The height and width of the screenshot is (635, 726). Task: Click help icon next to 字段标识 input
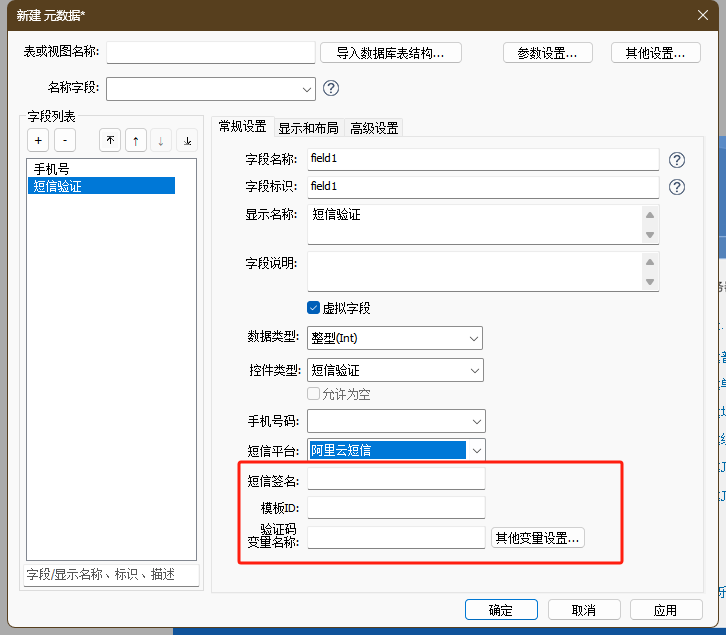pyautogui.click(x=677, y=187)
